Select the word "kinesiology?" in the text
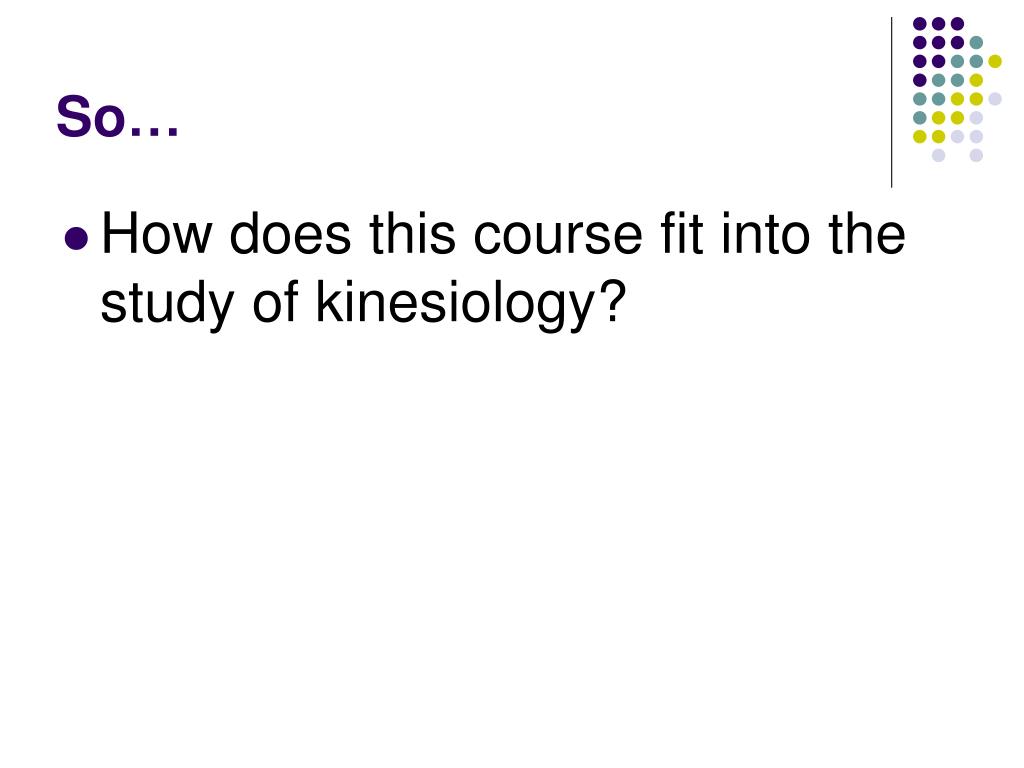 pyautogui.click(x=471, y=304)
